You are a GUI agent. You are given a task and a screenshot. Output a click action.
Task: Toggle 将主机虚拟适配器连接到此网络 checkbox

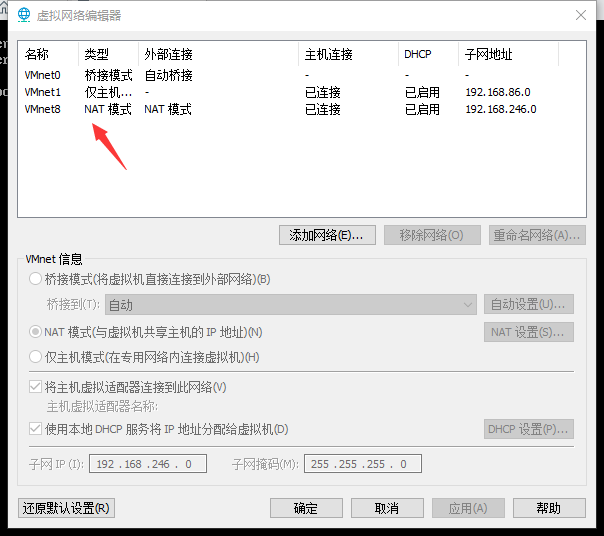[37, 387]
